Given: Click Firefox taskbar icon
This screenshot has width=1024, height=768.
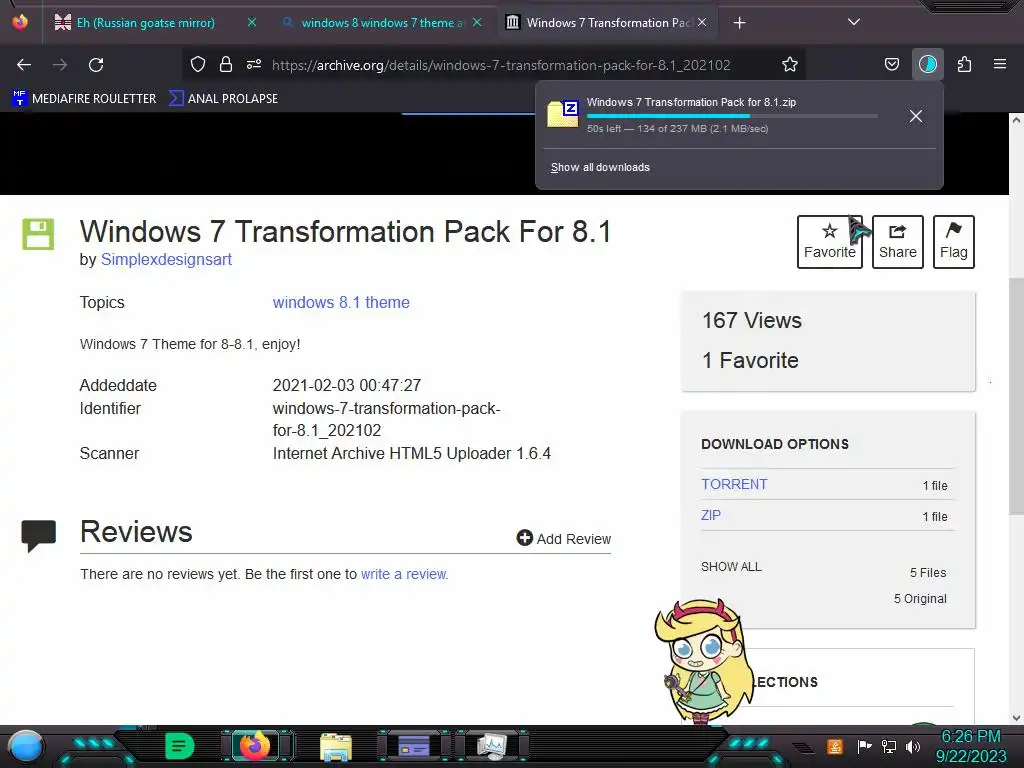Looking at the screenshot, I should pos(255,745).
